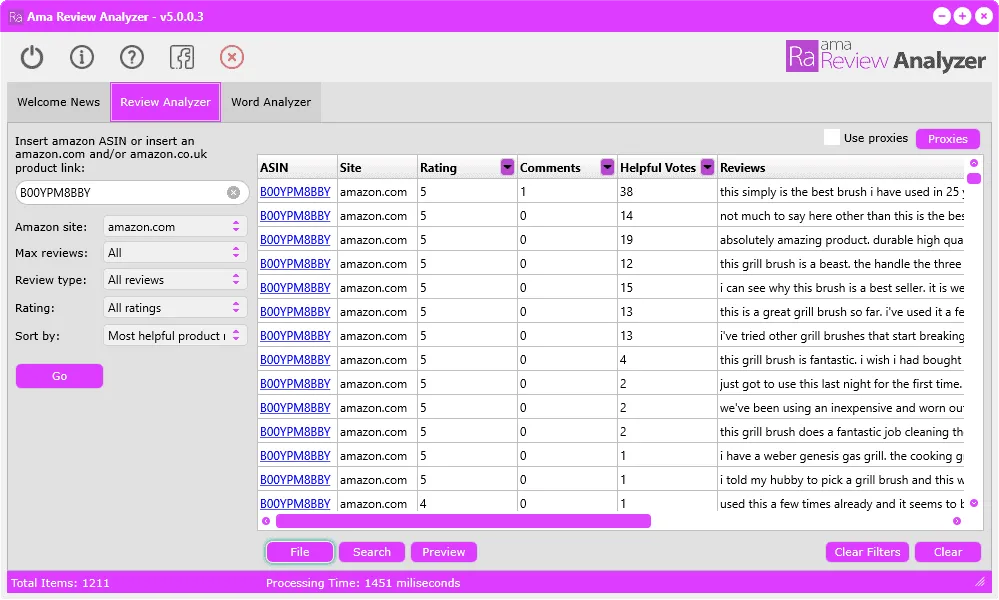This screenshot has width=999, height=600.
Task: Click the Preview button
Action: click(444, 552)
